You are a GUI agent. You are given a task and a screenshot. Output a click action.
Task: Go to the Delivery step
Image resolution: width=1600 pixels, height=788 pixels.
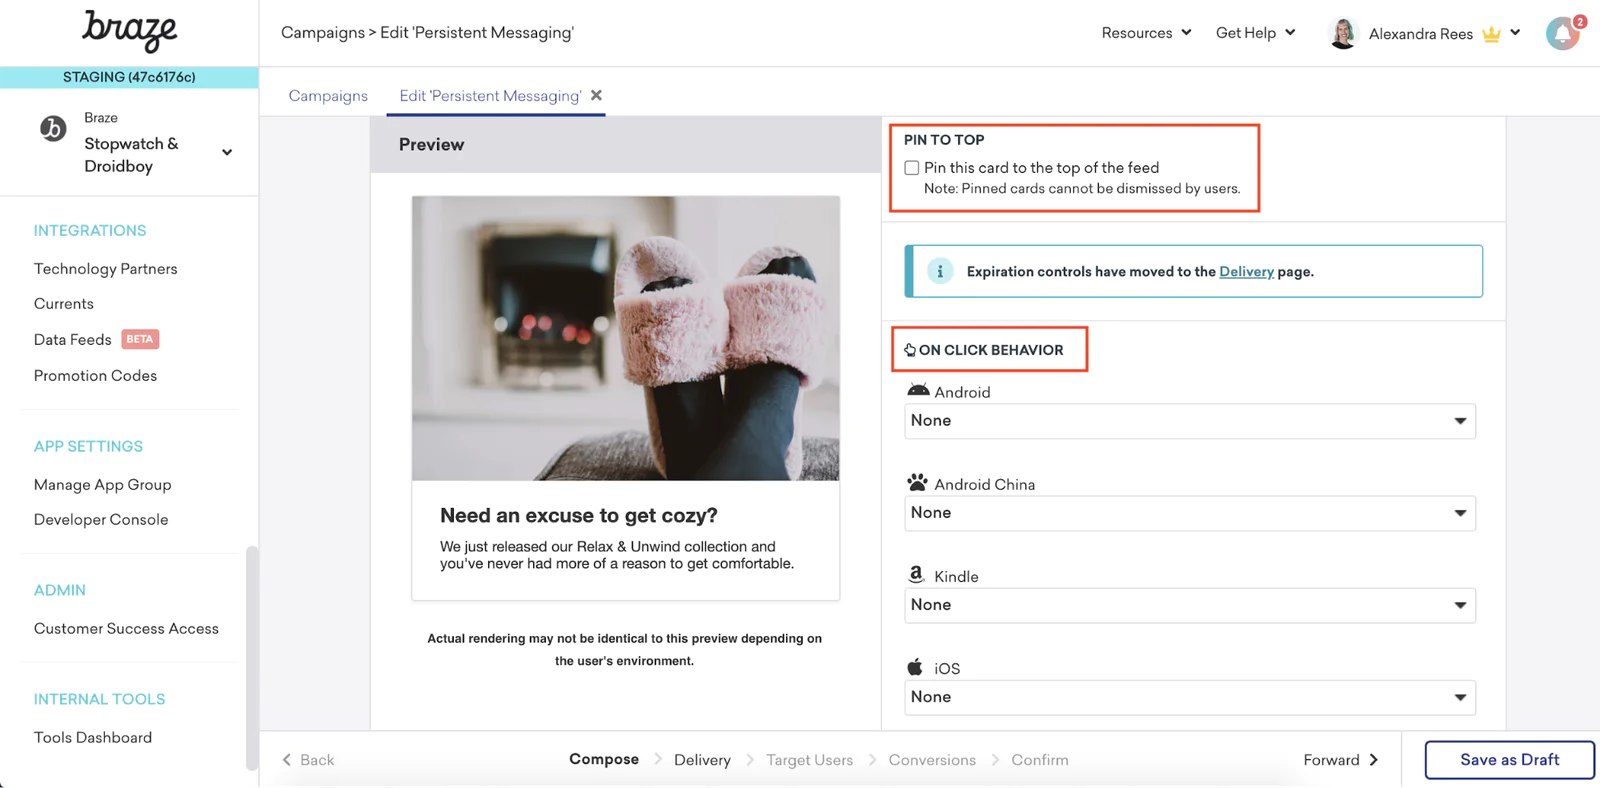pos(702,760)
